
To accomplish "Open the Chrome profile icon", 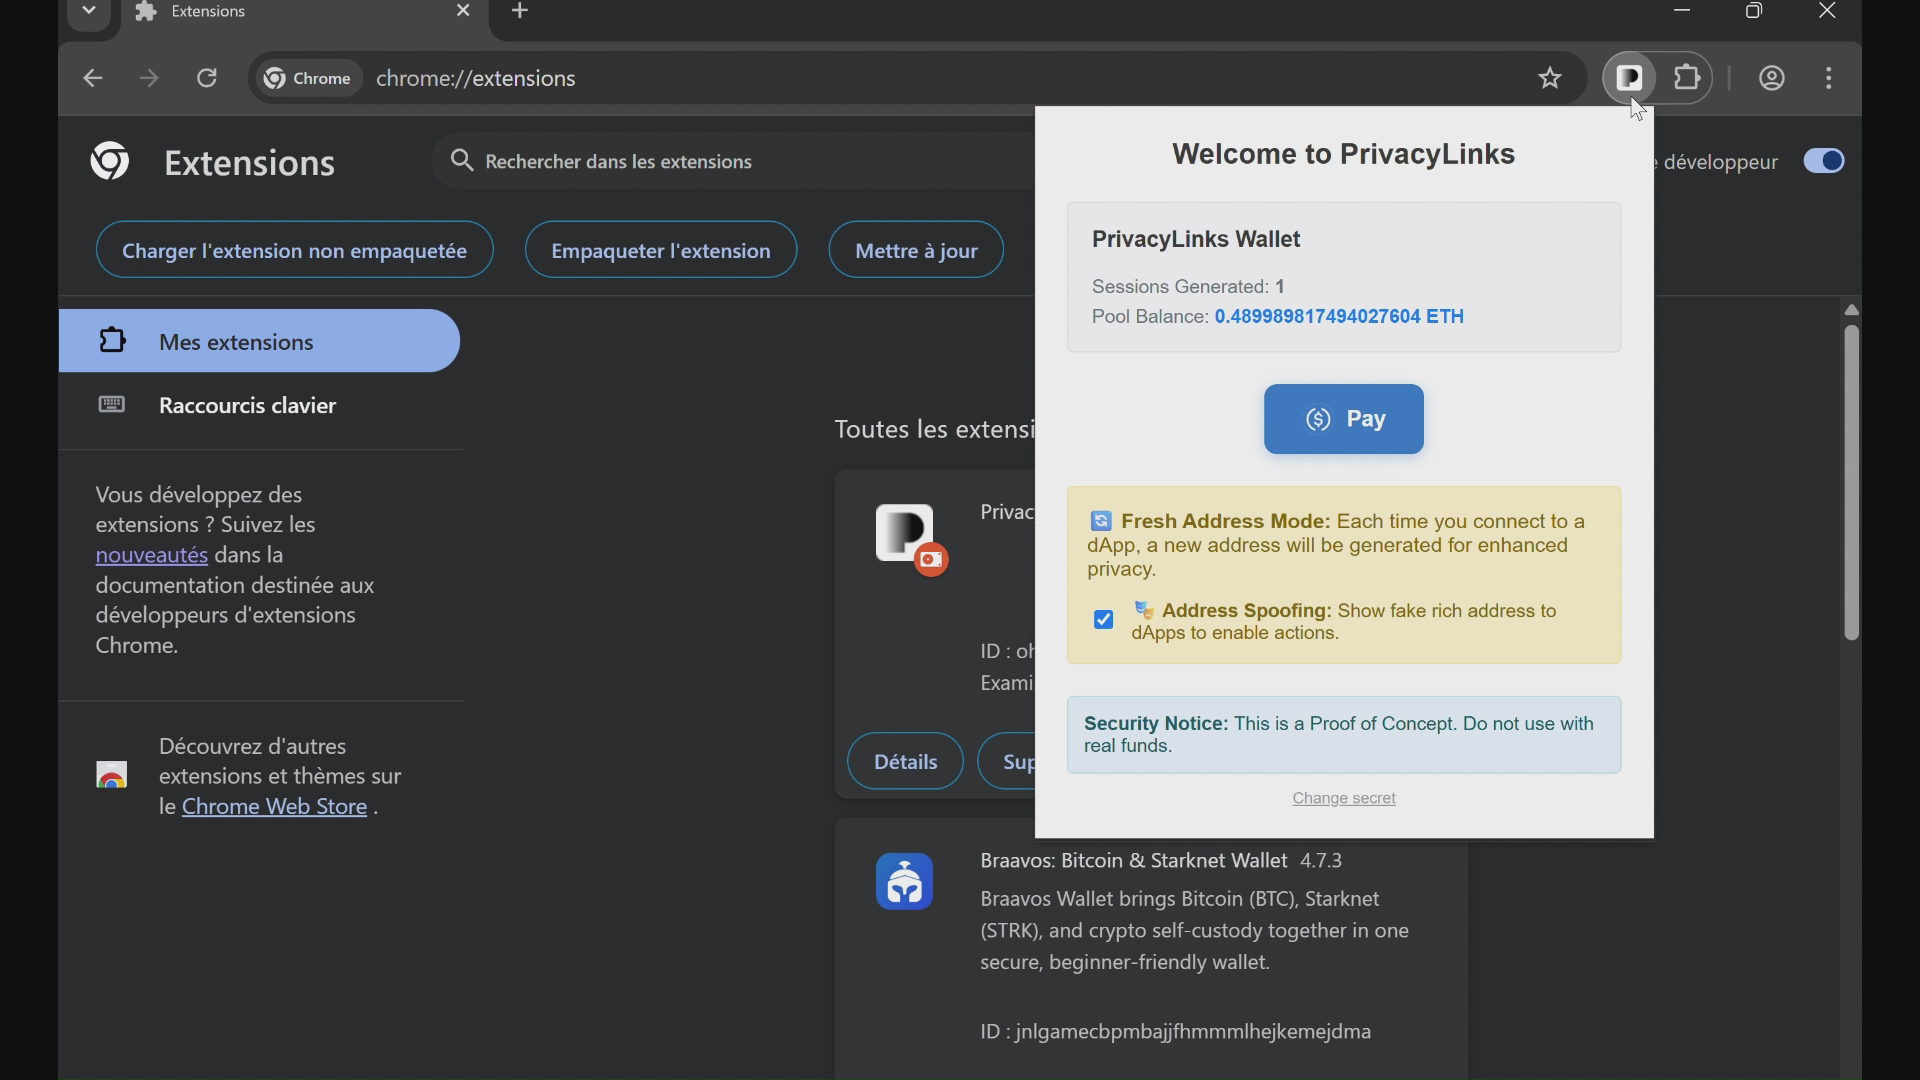I will pos(1772,78).
